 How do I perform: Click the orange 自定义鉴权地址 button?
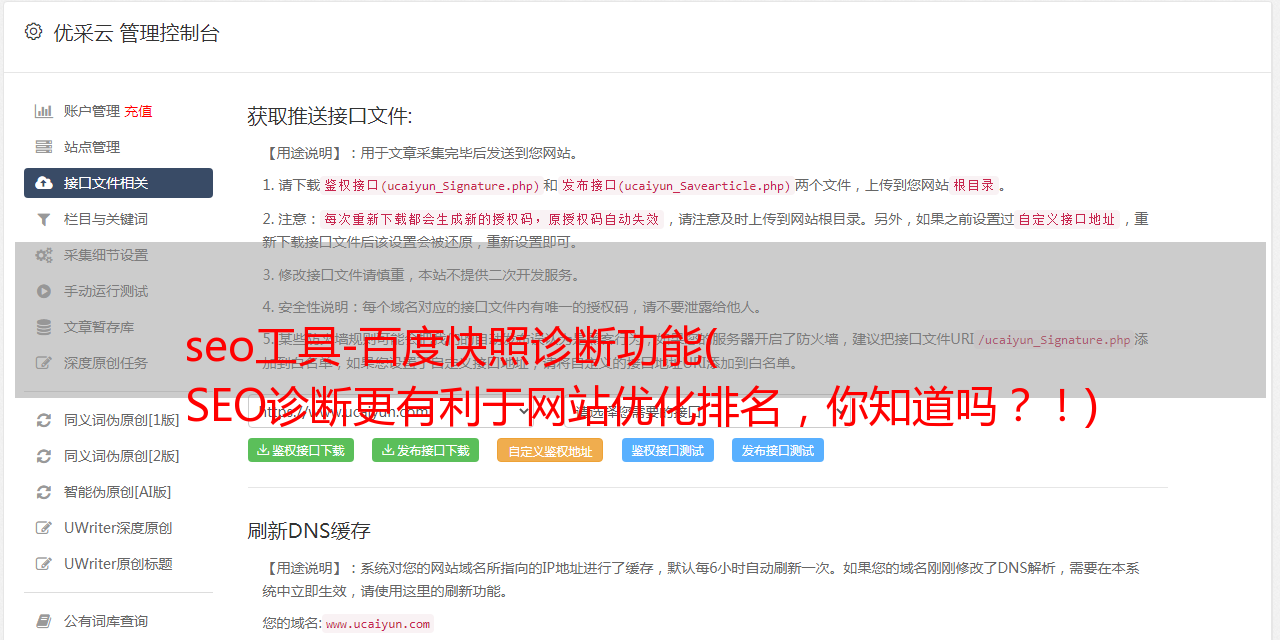pyautogui.click(x=550, y=451)
